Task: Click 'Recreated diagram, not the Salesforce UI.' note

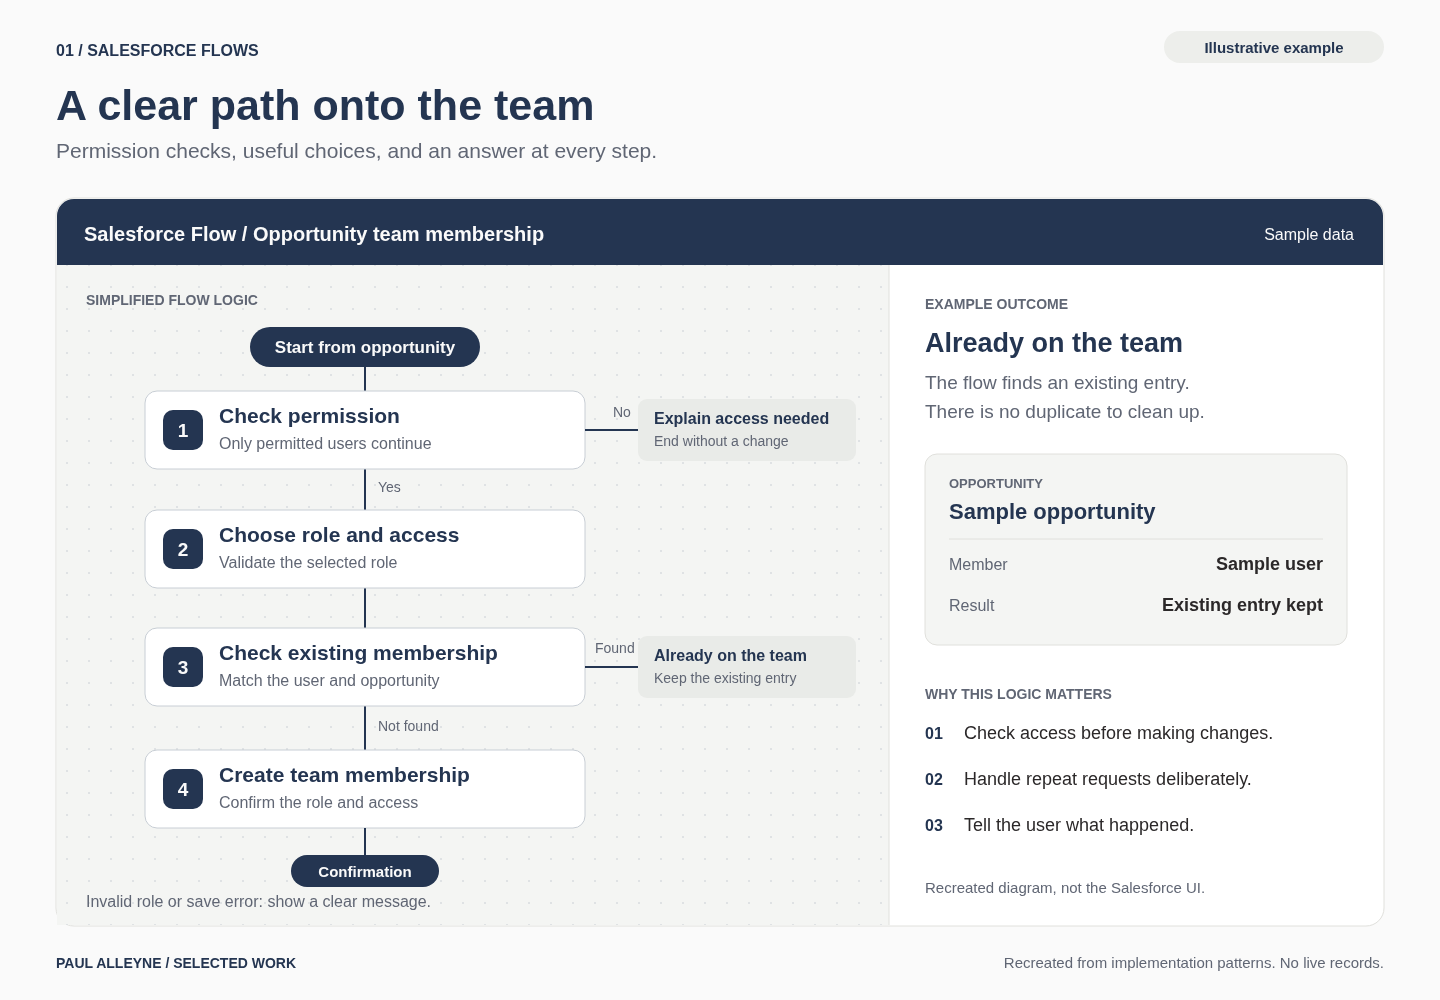Action: pos(1065,888)
